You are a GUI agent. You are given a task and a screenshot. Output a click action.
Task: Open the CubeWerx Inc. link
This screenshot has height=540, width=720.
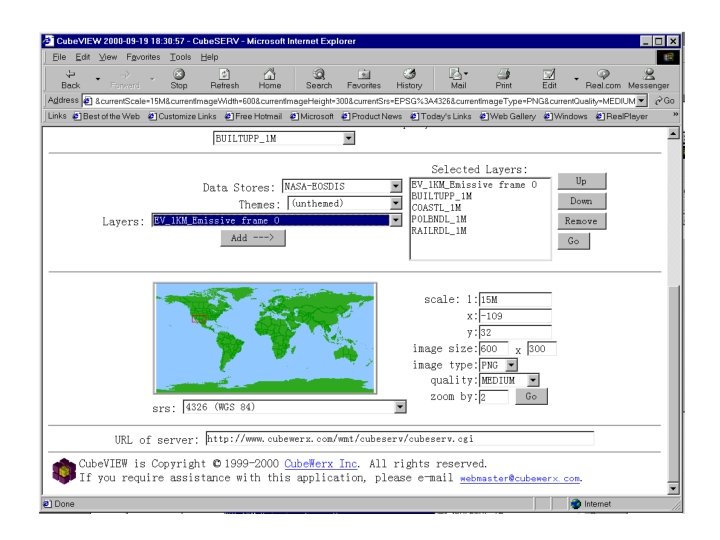pyautogui.click(x=321, y=464)
